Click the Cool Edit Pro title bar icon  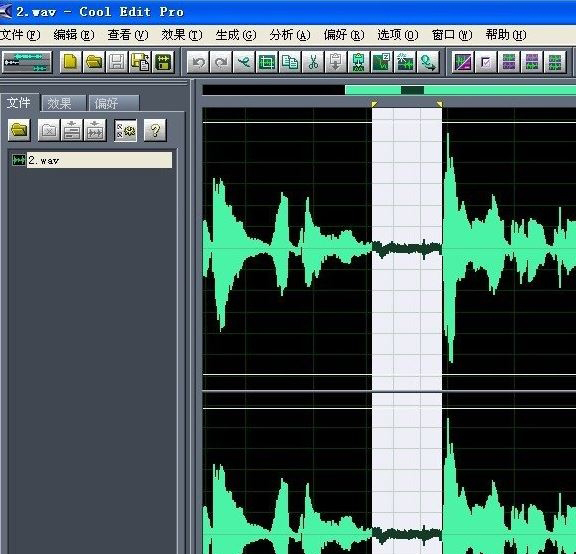[x=6, y=11]
